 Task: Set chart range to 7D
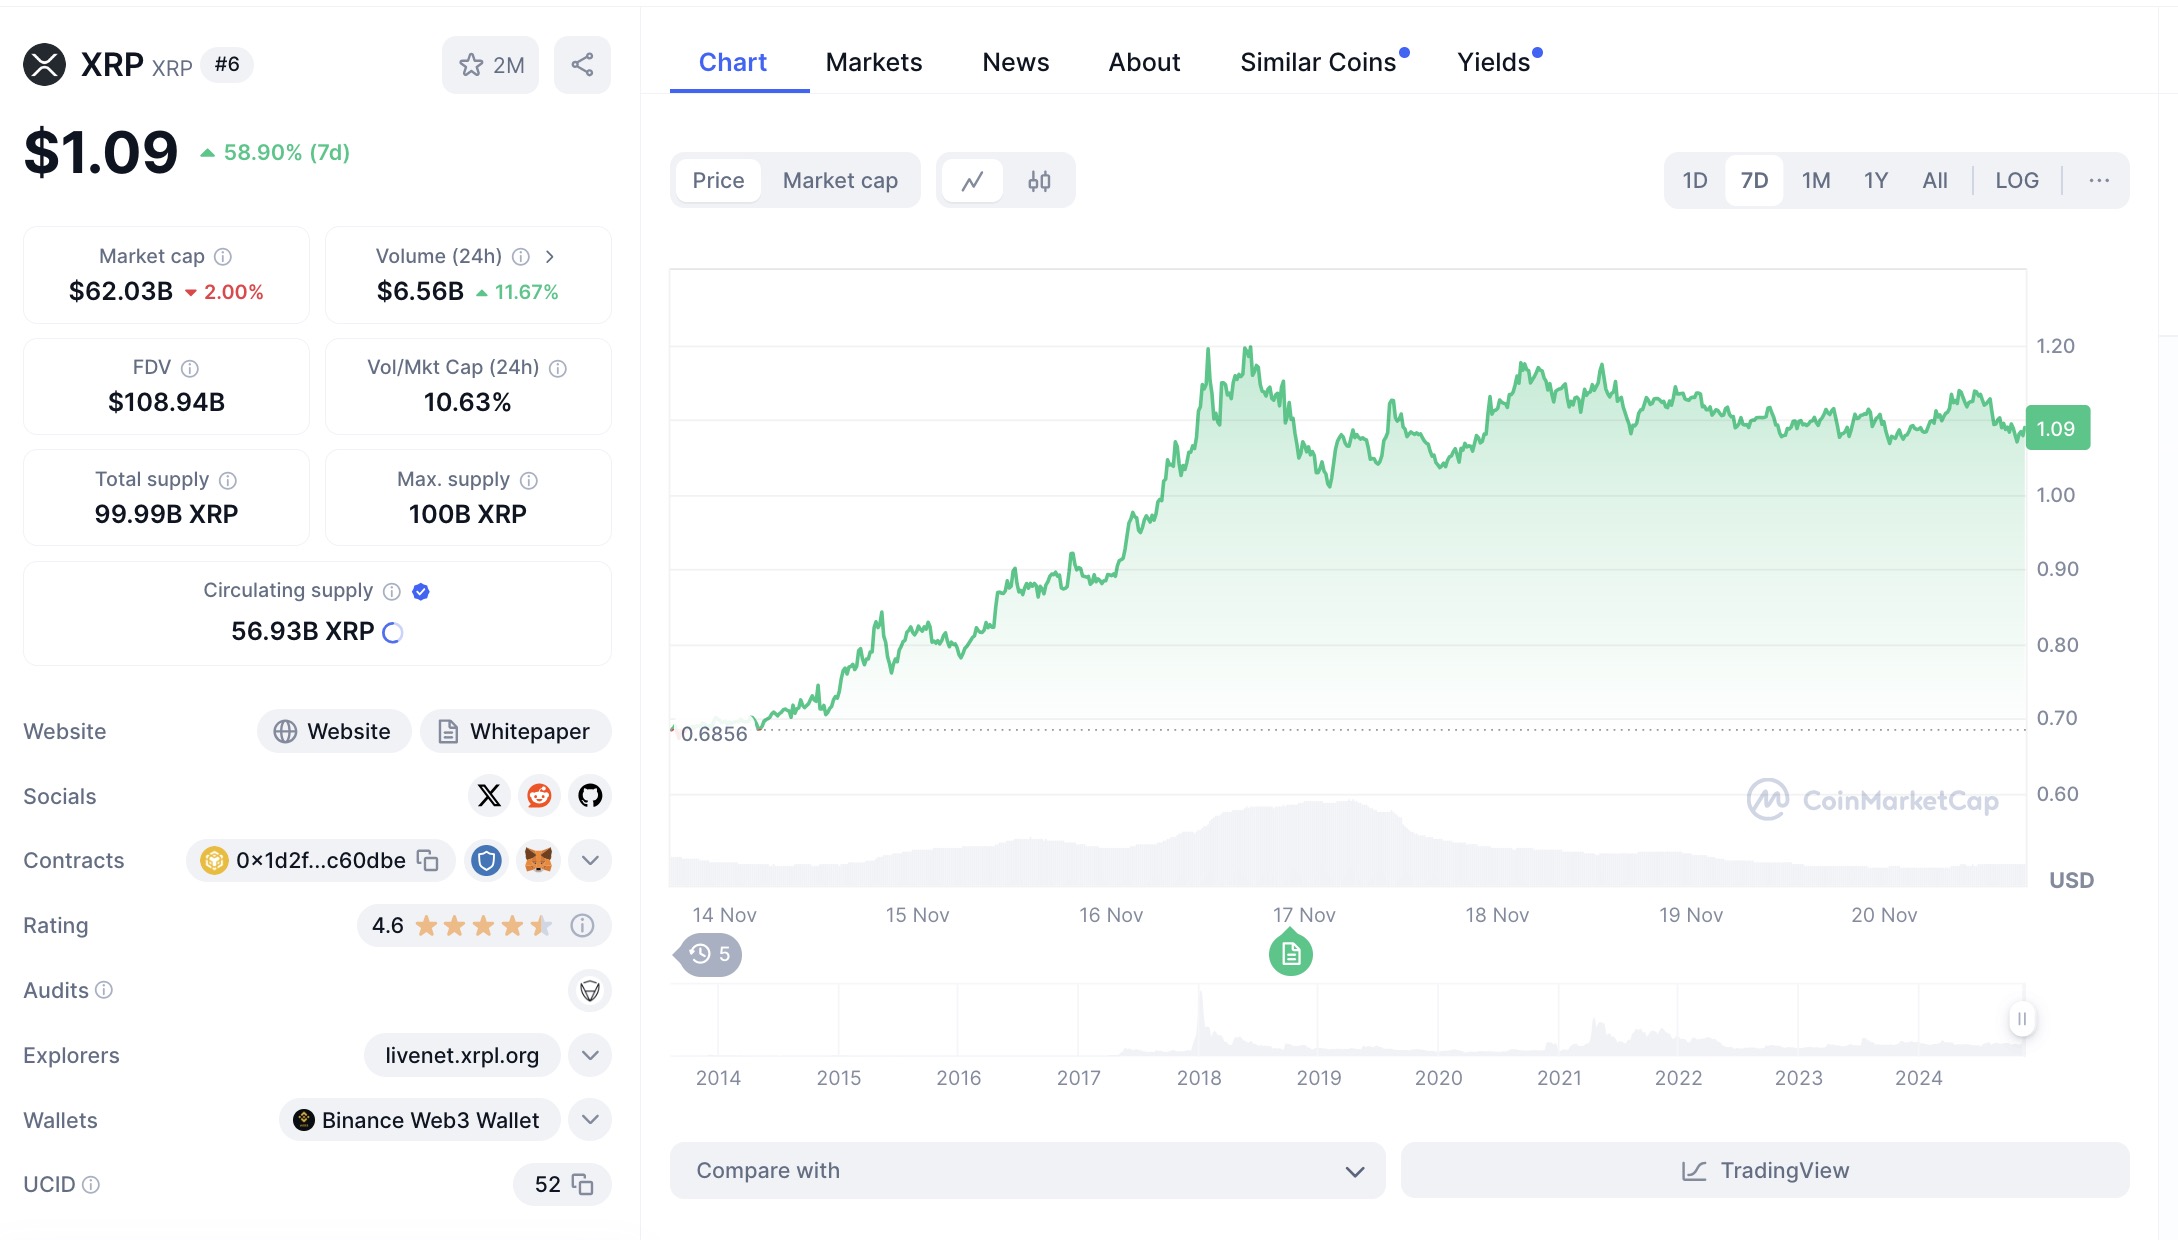[x=1754, y=181]
